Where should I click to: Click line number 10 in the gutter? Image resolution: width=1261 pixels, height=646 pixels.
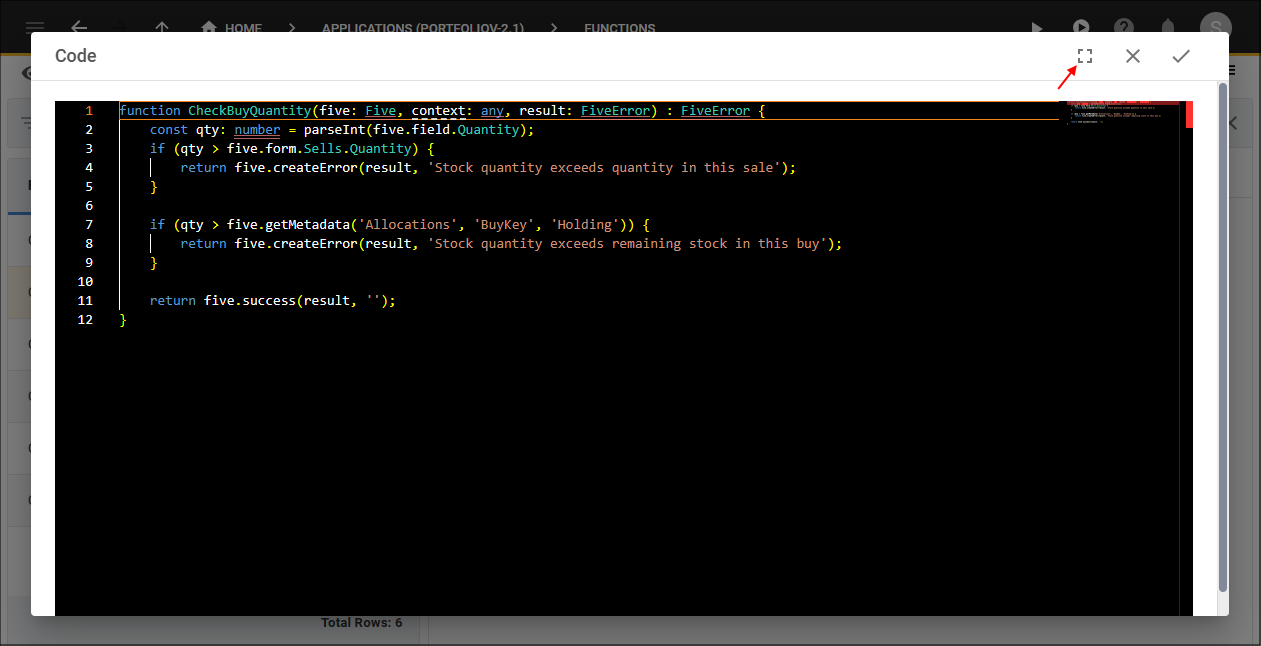(x=85, y=282)
